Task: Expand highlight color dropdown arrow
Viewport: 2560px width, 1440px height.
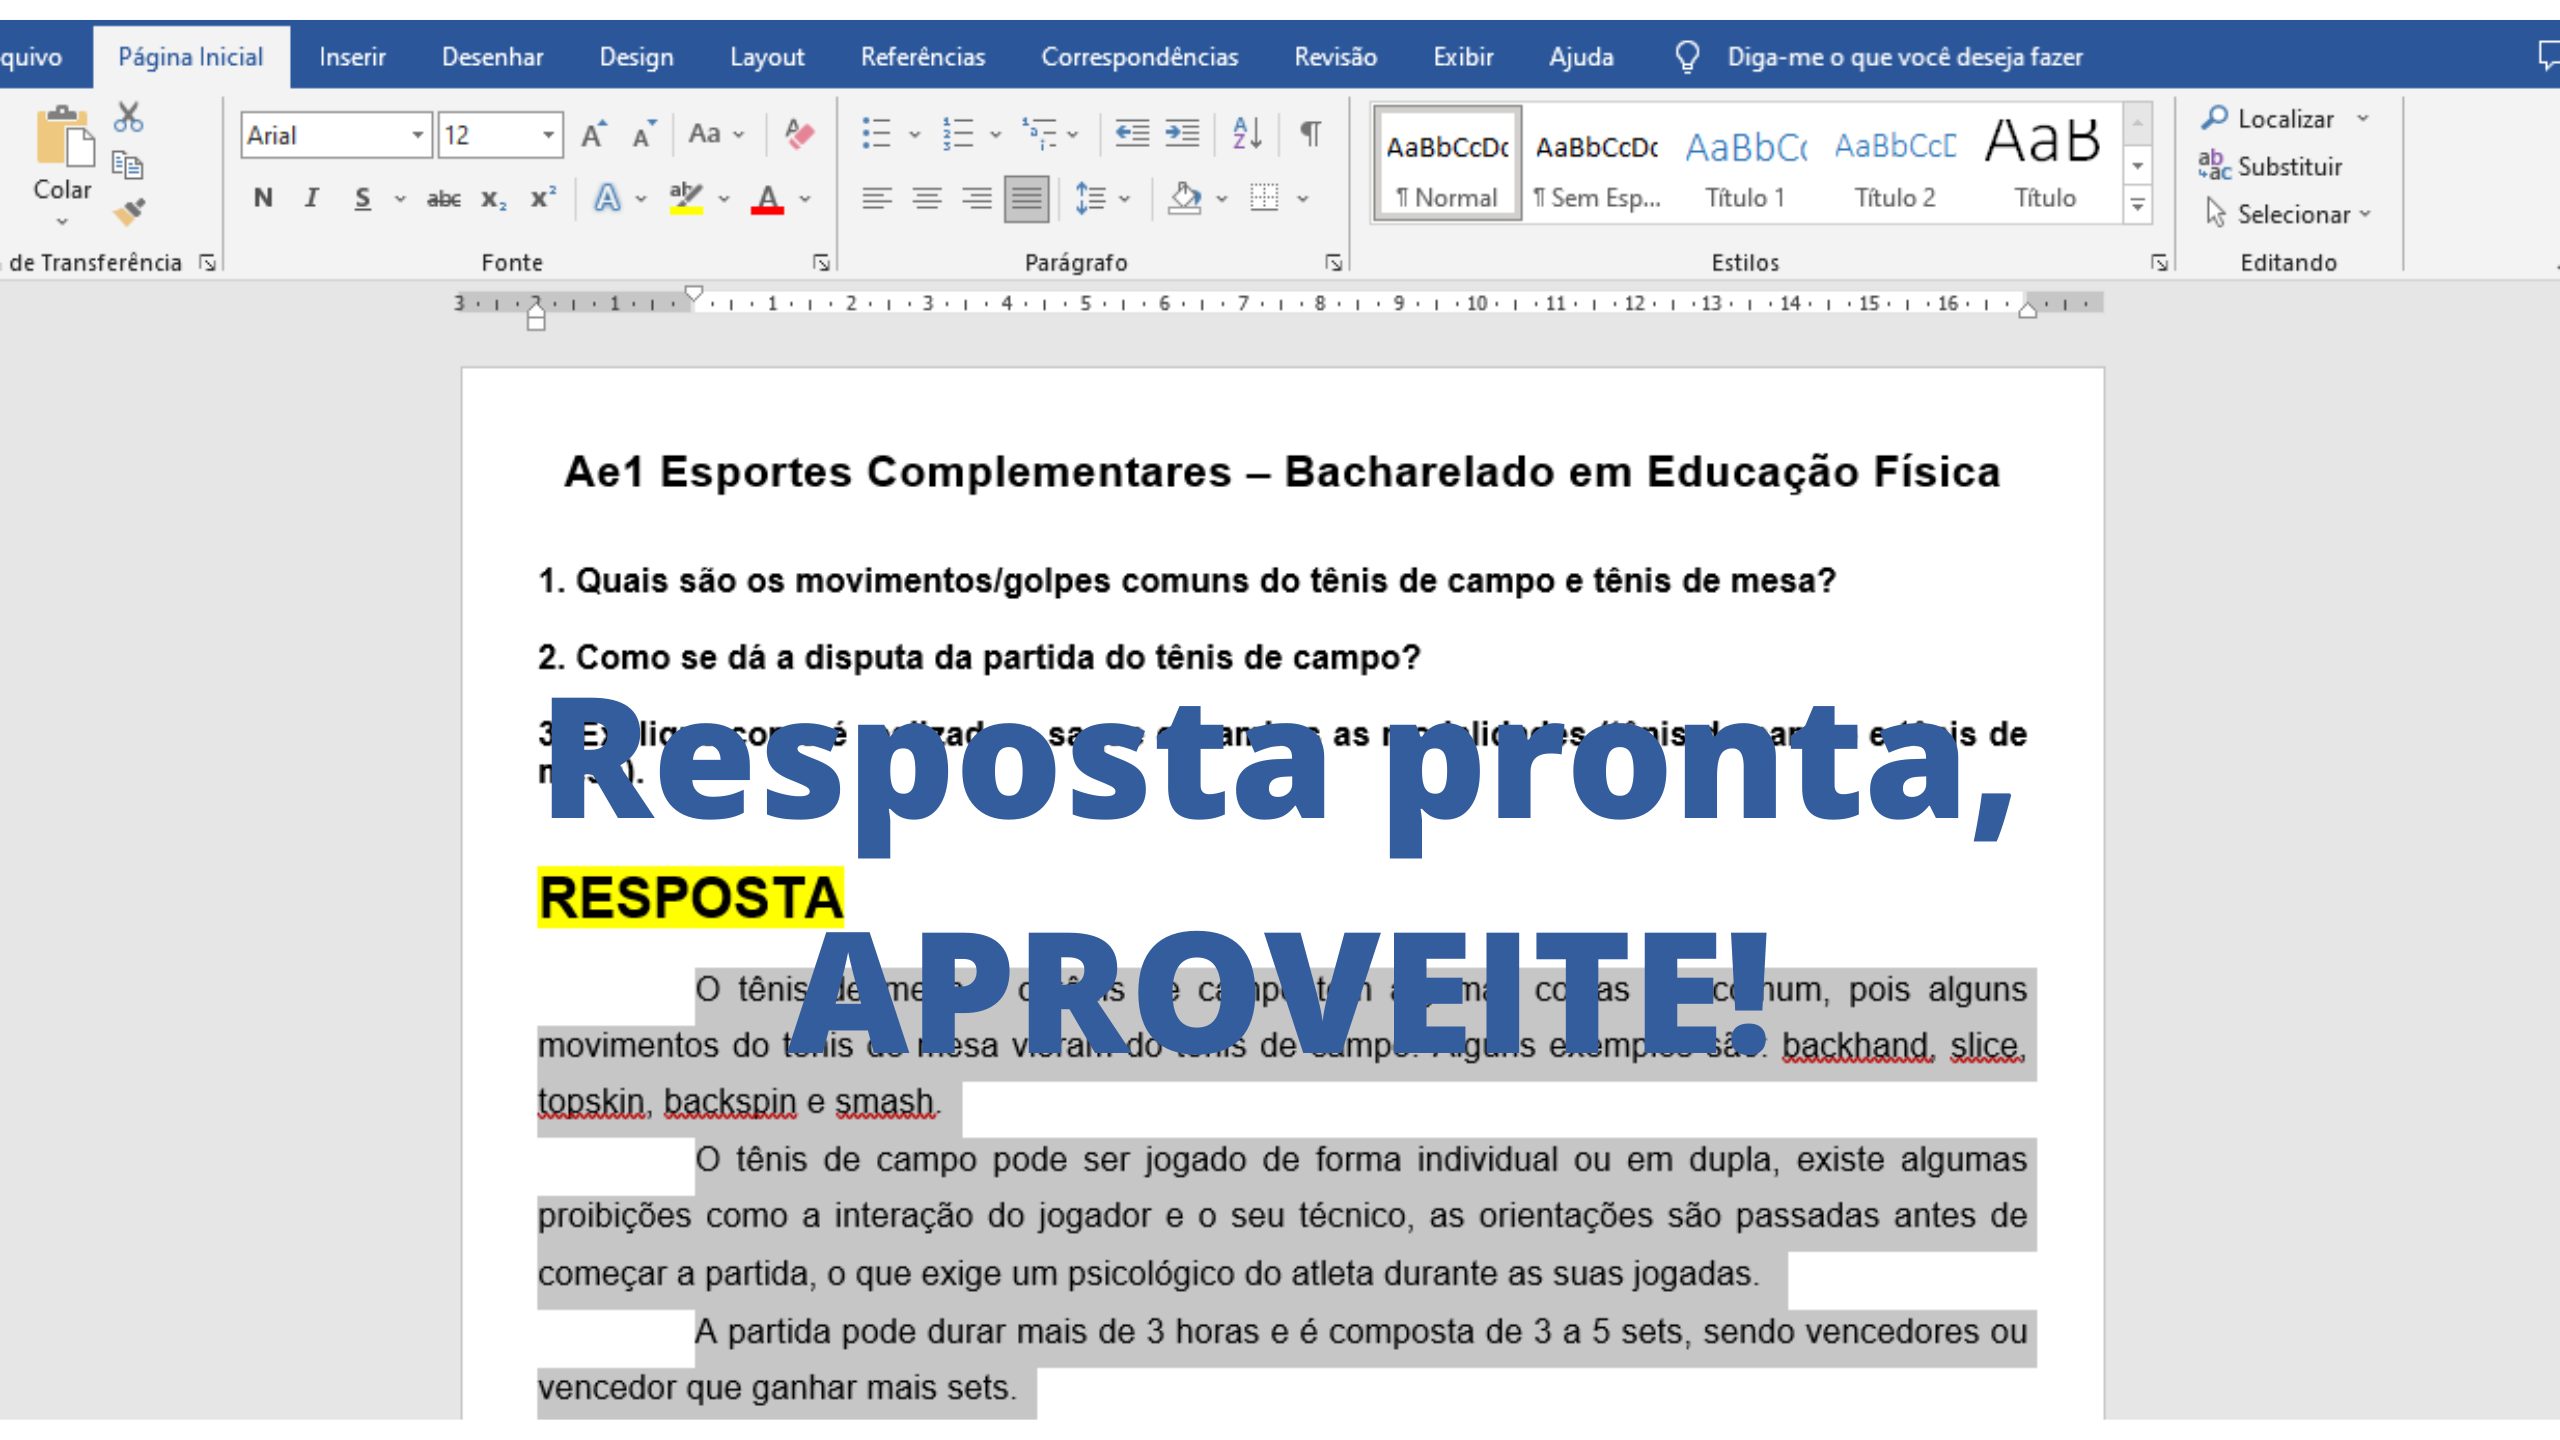Action: pyautogui.click(x=724, y=199)
